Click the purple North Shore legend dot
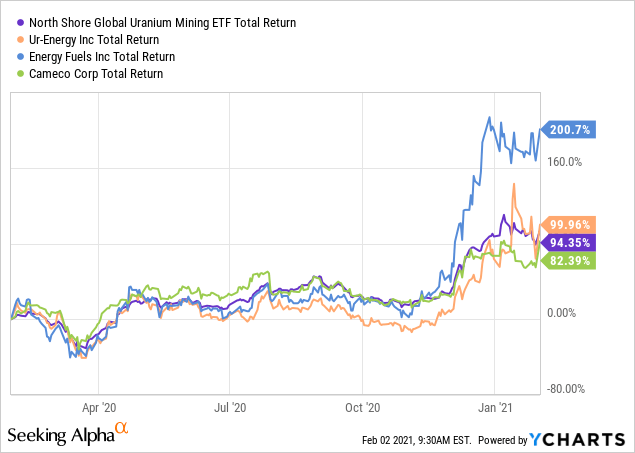 [x=21, y=23]
